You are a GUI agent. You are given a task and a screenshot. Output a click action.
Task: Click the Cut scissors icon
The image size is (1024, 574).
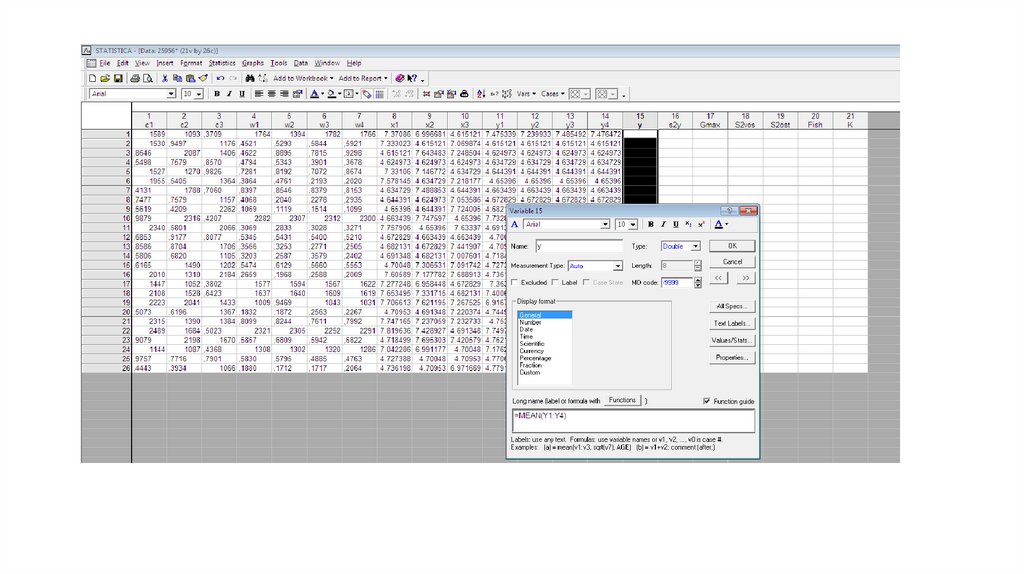[165, 78]
